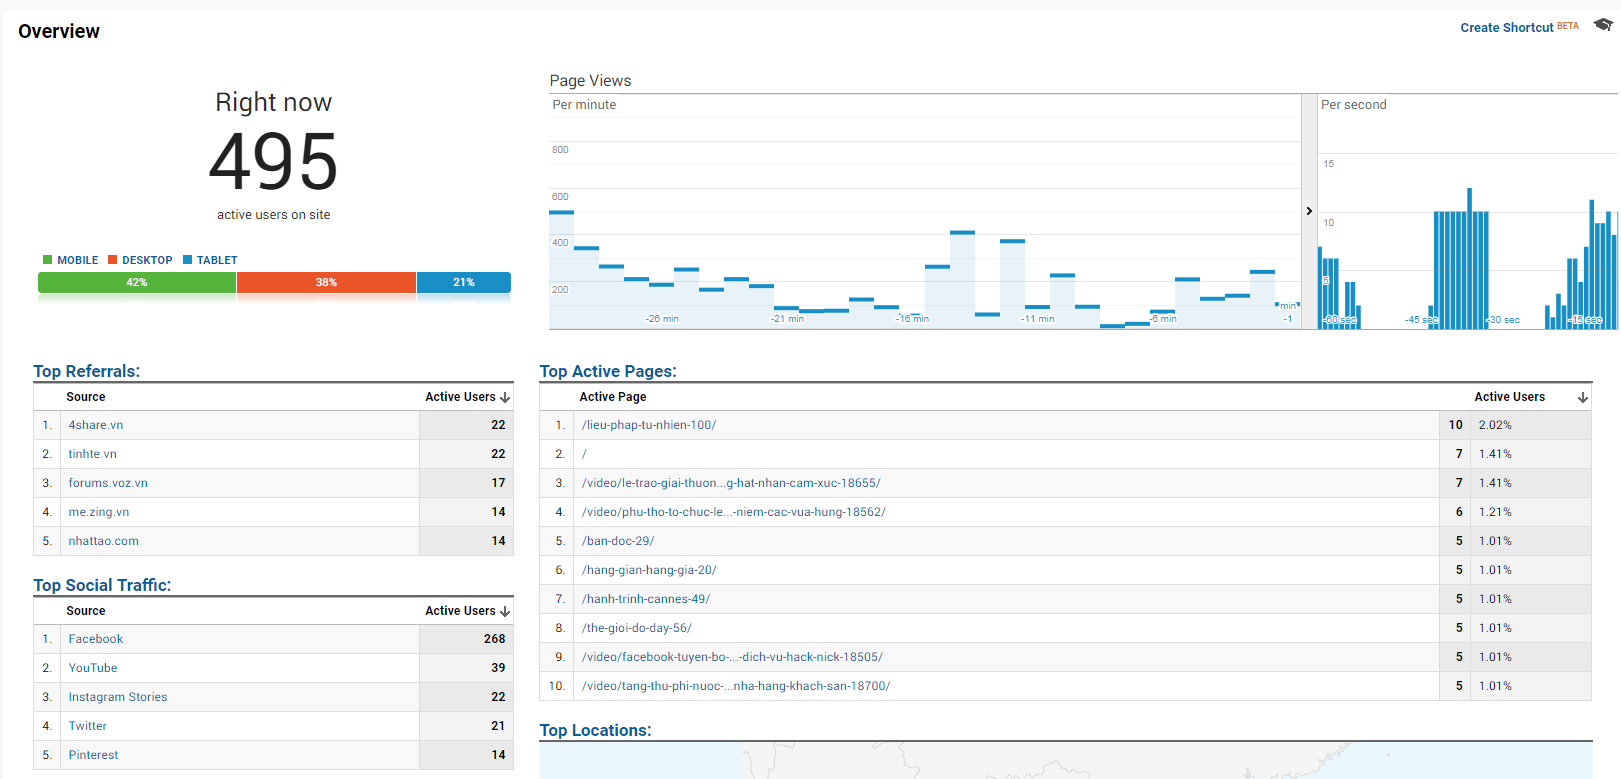
Task: Click the Per second chart area
Action: pyautogui.click(x=1468, y=212)
